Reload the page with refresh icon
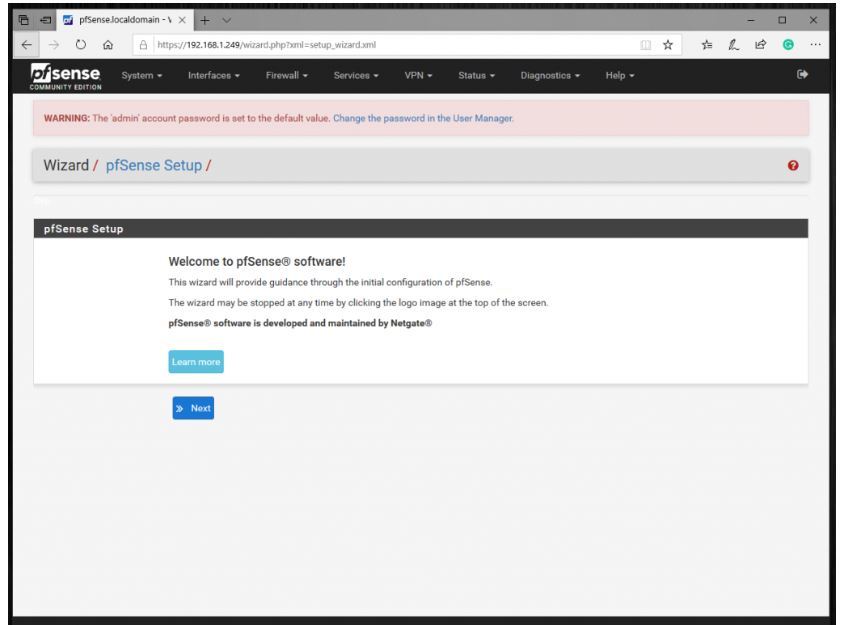The height and width of the screenshot is (625, 843). pos(81,45)
